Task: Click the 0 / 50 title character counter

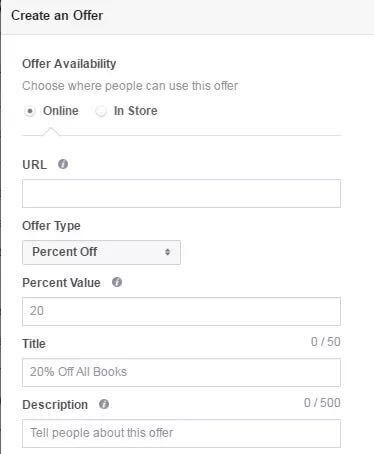Action: coord(326,342)
